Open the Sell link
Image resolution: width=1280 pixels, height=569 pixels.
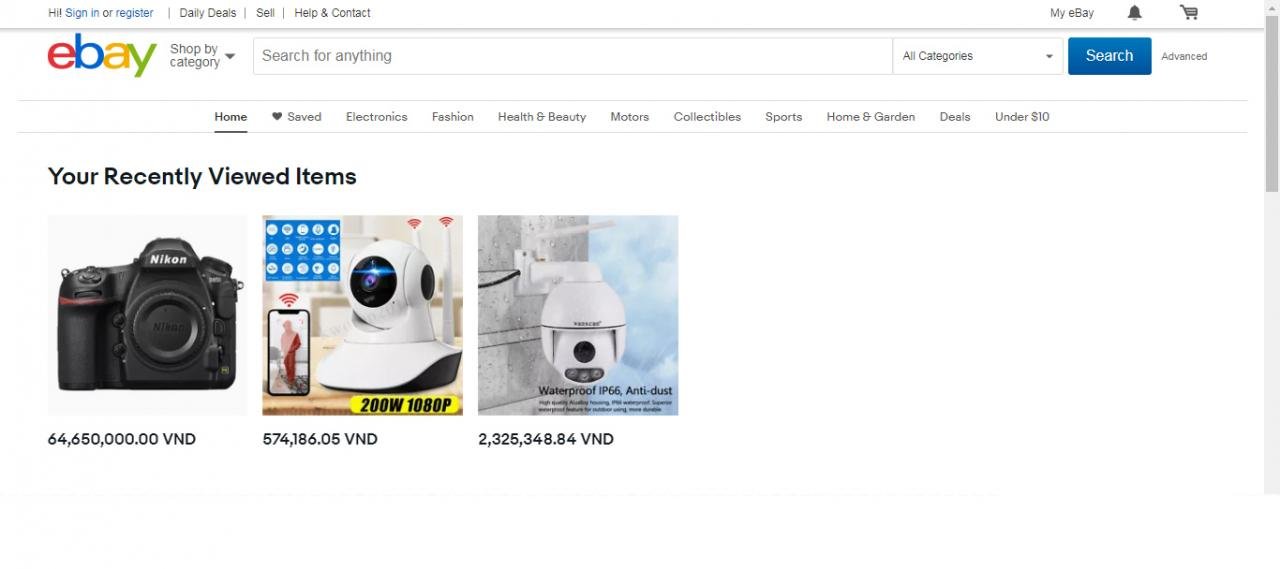pyautogui.click(x=265, y=13)
